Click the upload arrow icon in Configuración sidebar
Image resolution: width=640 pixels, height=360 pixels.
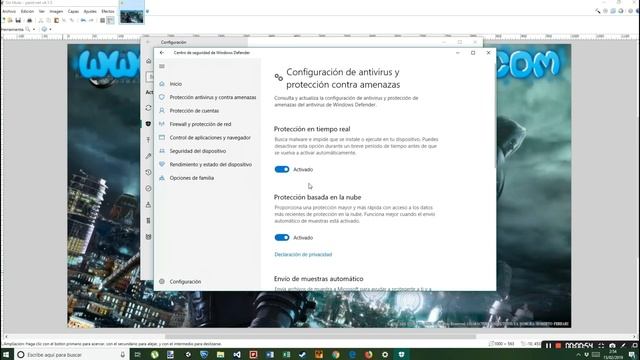149,140
